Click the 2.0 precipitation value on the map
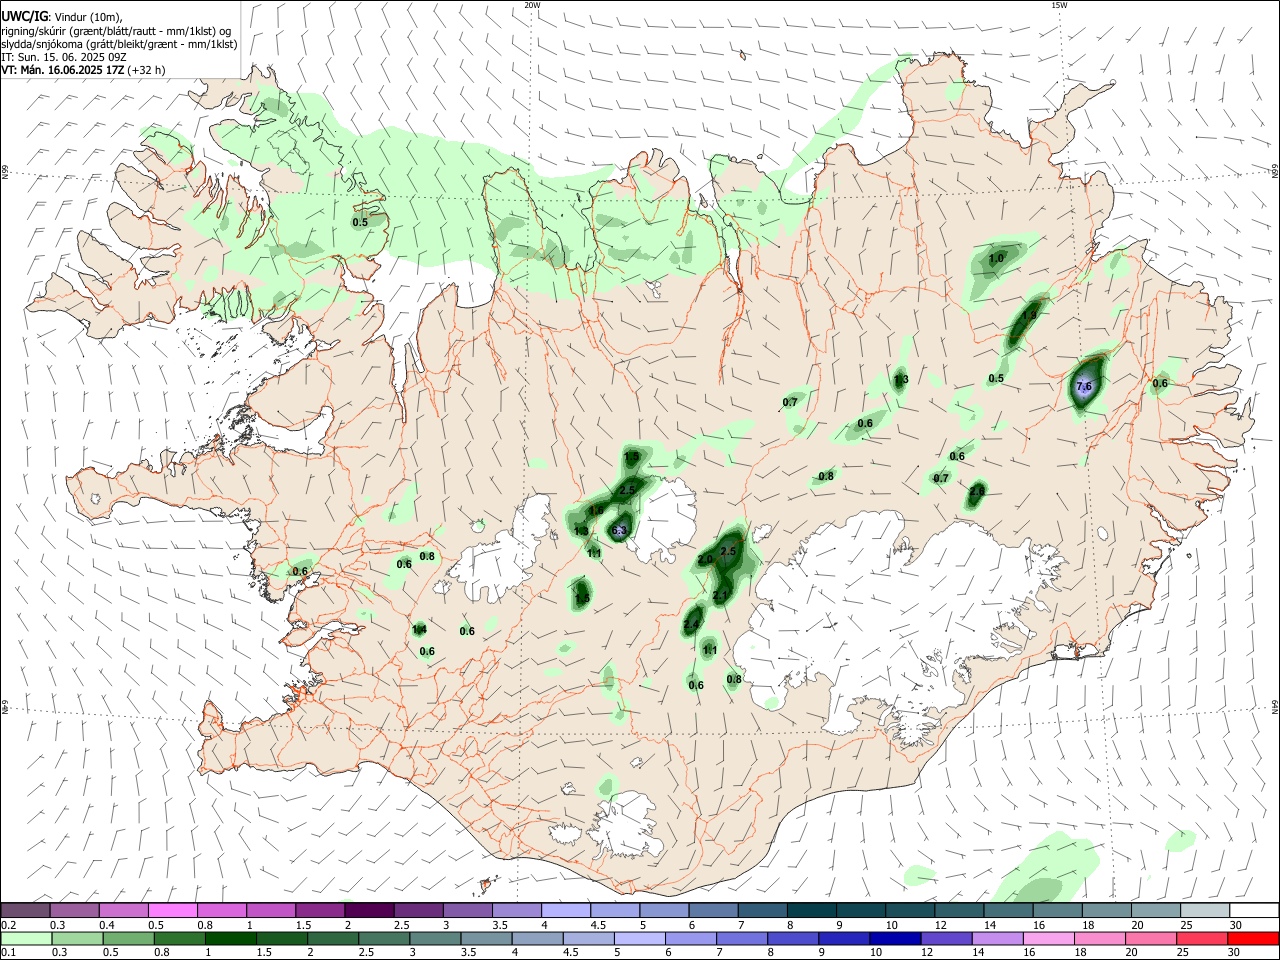 tap(705, 559)
